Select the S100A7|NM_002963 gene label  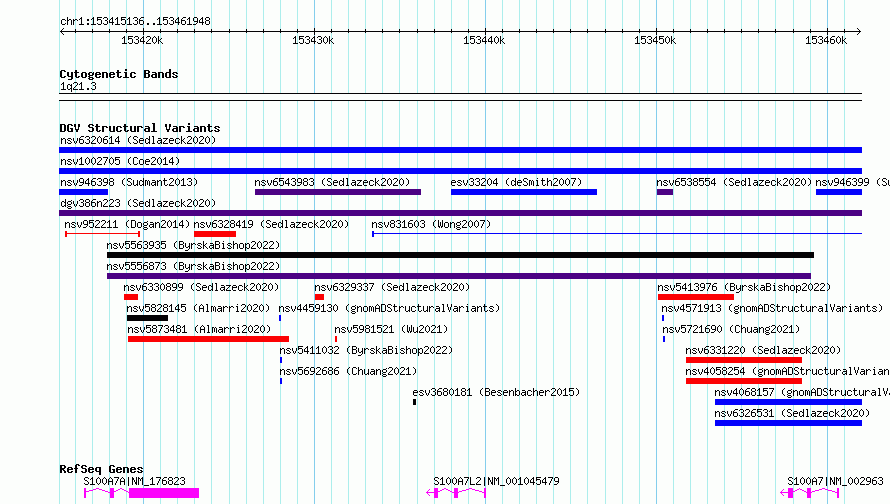pos(836,481)
